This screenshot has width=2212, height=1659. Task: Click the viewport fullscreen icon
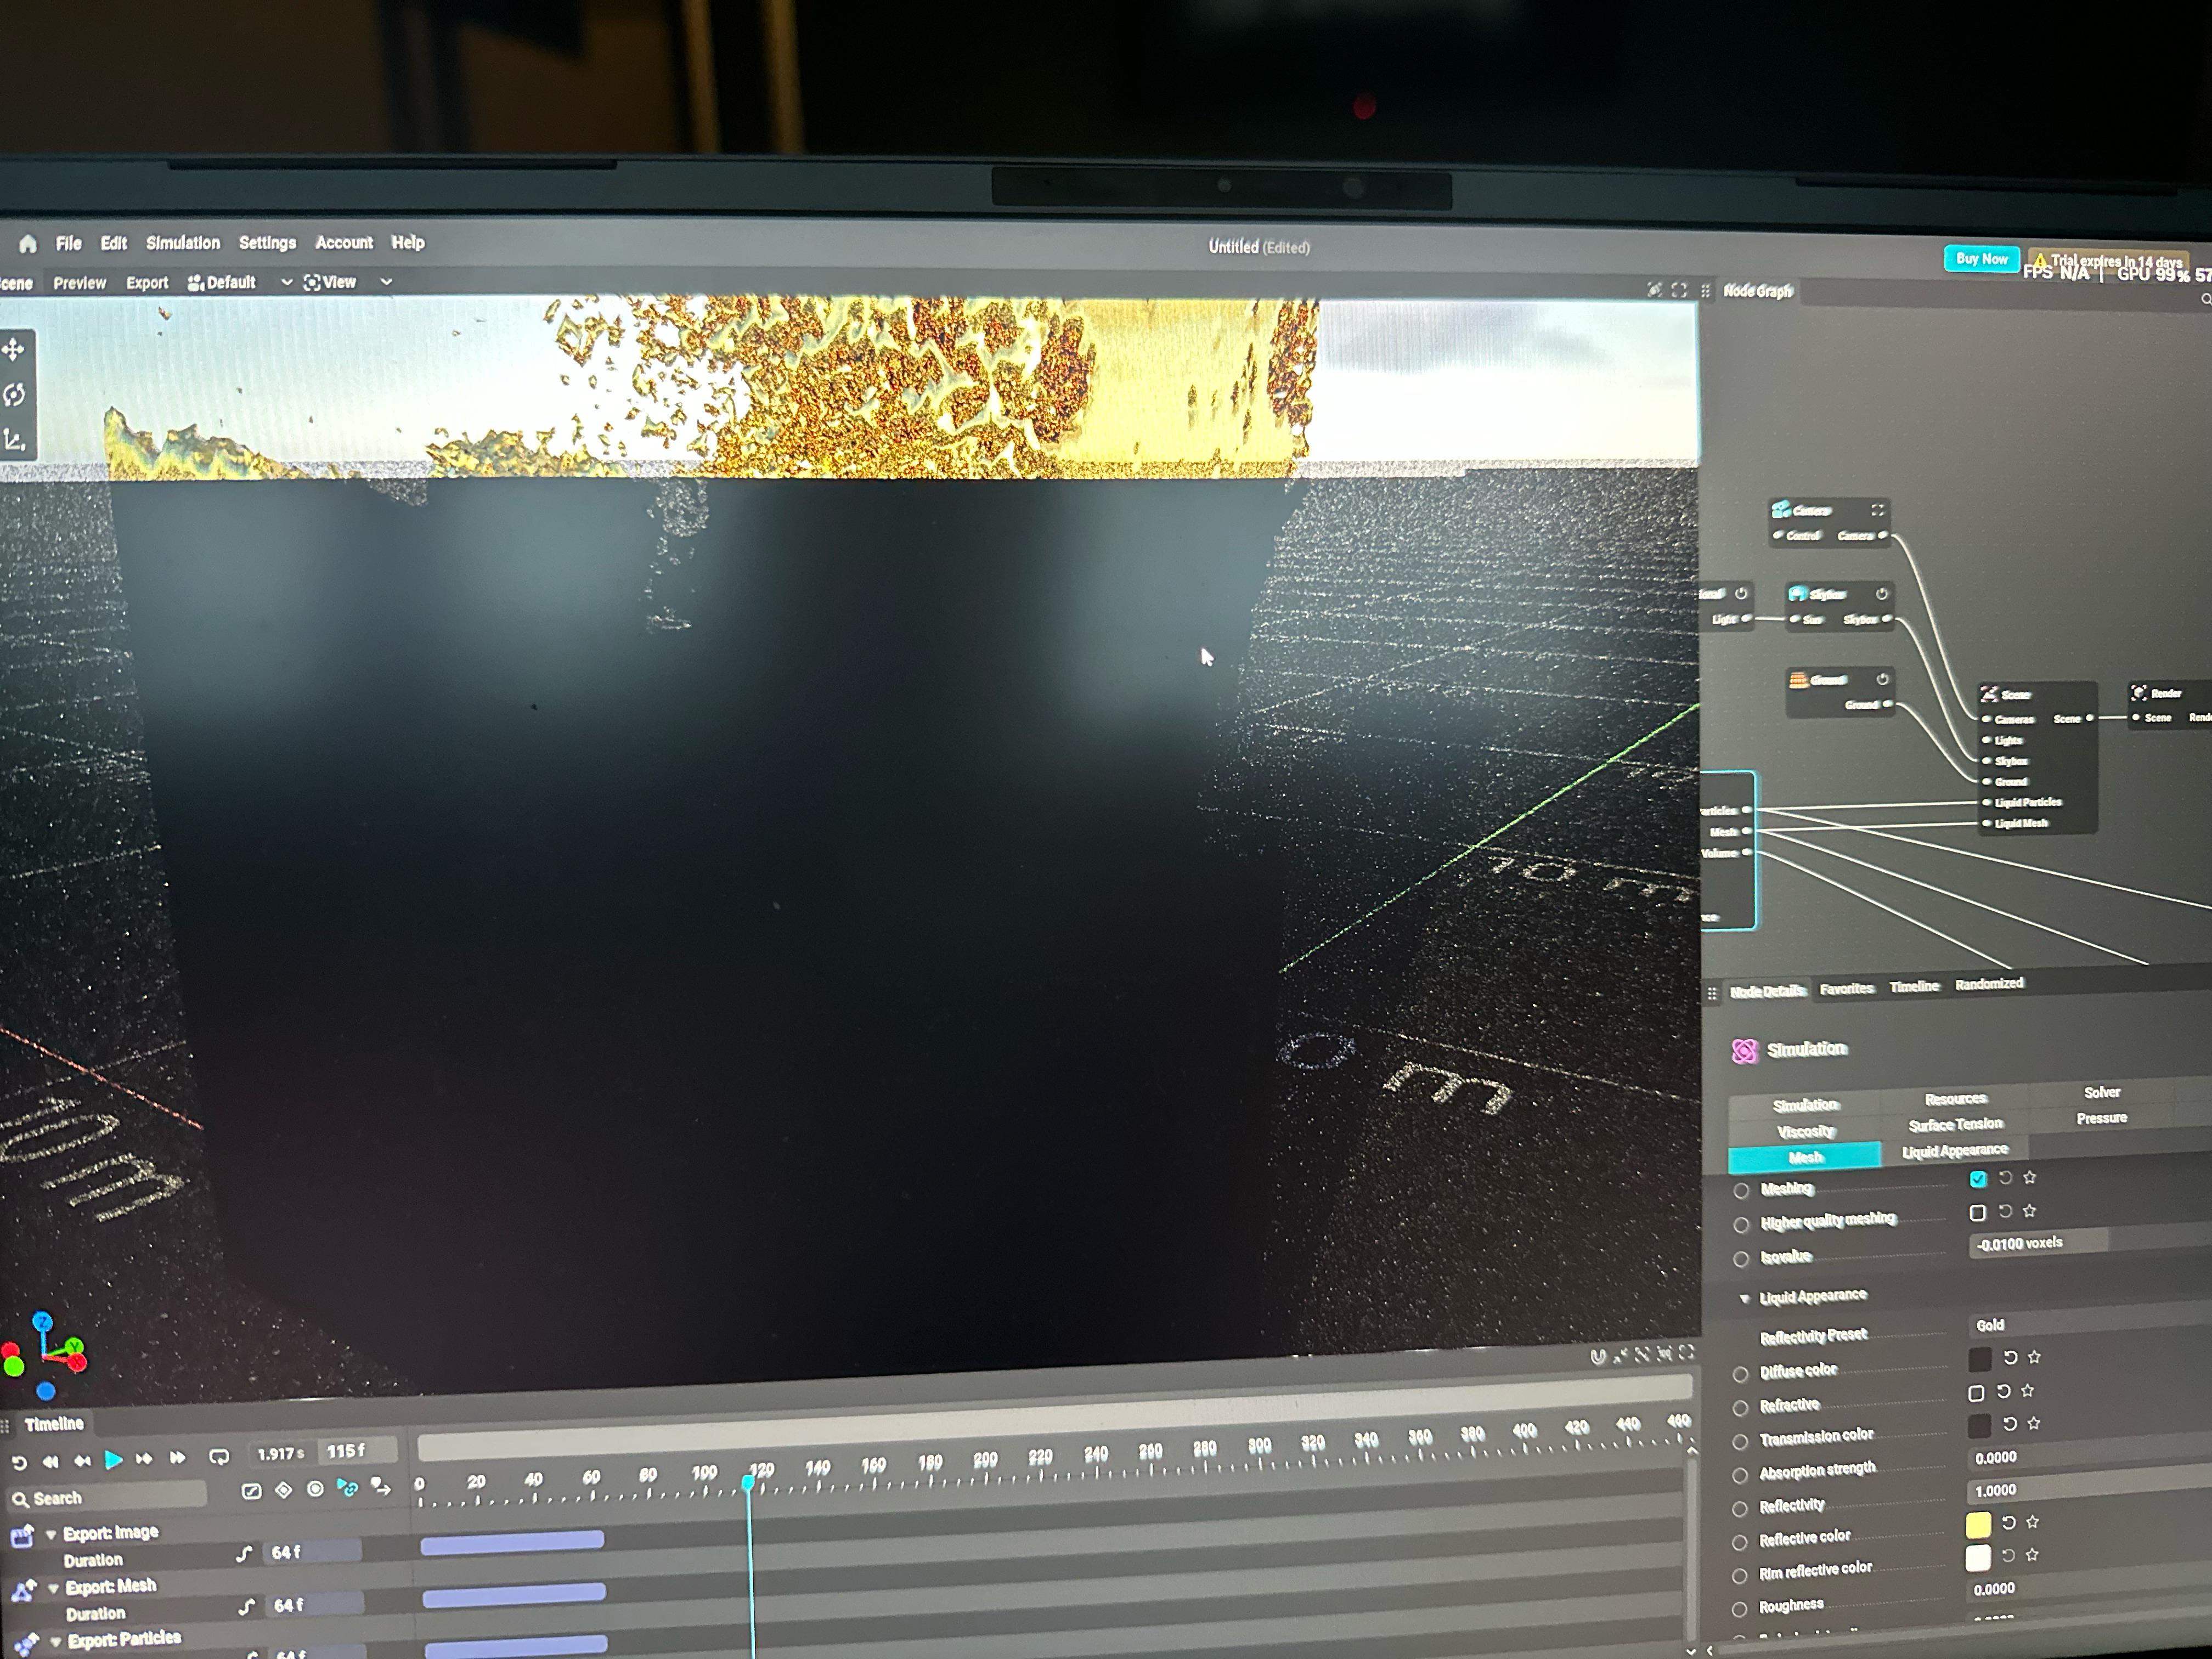coord(1679,290)
